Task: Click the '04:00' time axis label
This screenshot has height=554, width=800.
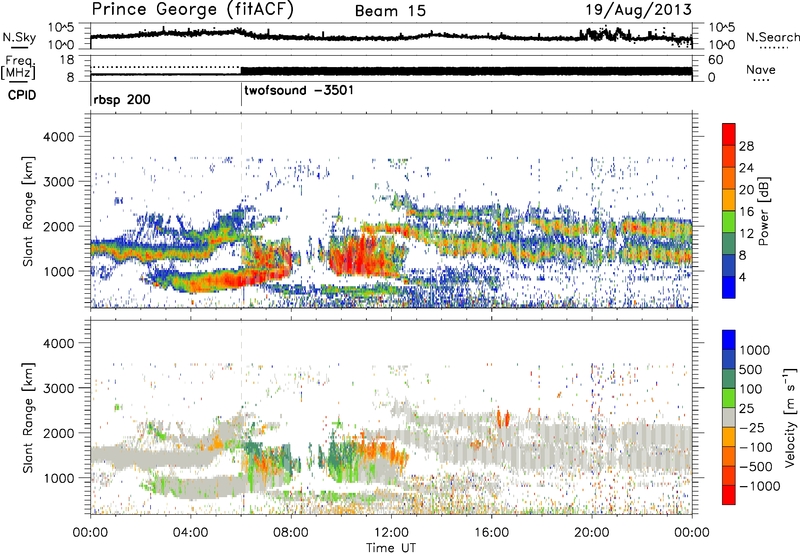Action: click(190, 533)
